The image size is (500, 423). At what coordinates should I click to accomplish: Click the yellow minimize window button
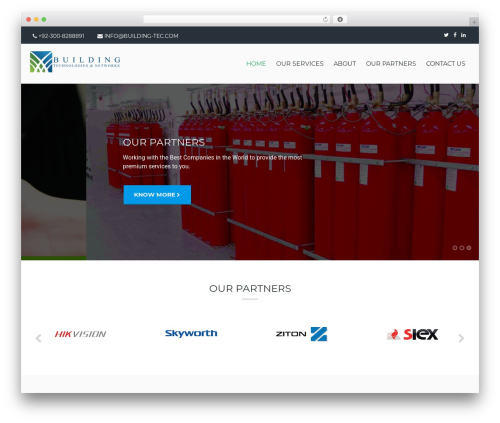36,19
